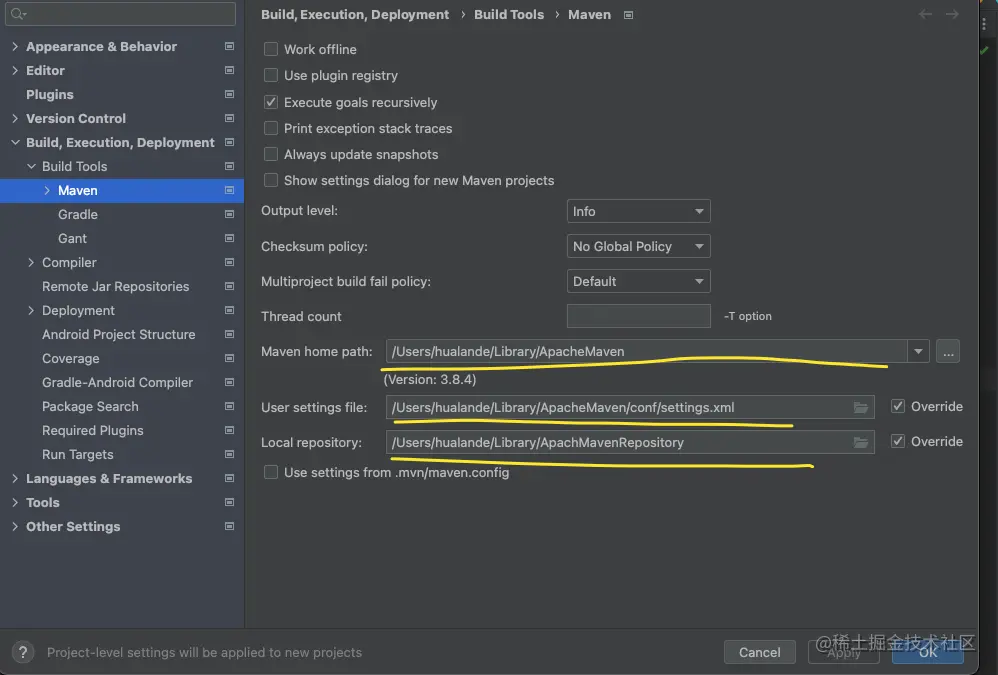The width and height of the screenshot is (998, 675).
Task: Open the Multiproject build fail policy dropdown
Action: tap(638, 282)
